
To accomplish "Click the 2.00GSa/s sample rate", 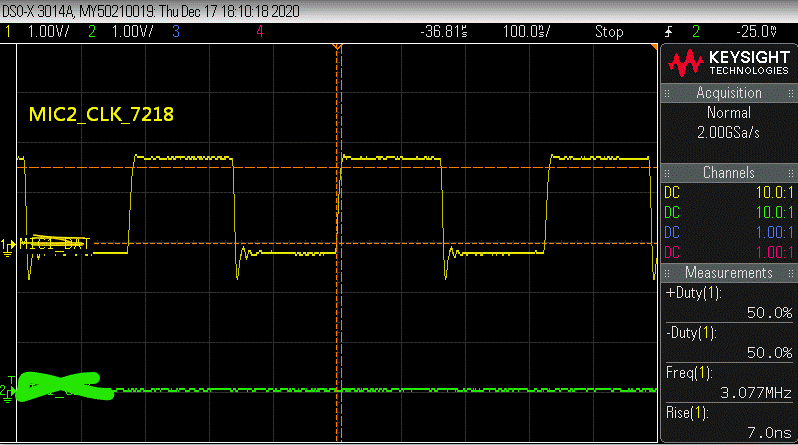I will (x=728, y=132).
